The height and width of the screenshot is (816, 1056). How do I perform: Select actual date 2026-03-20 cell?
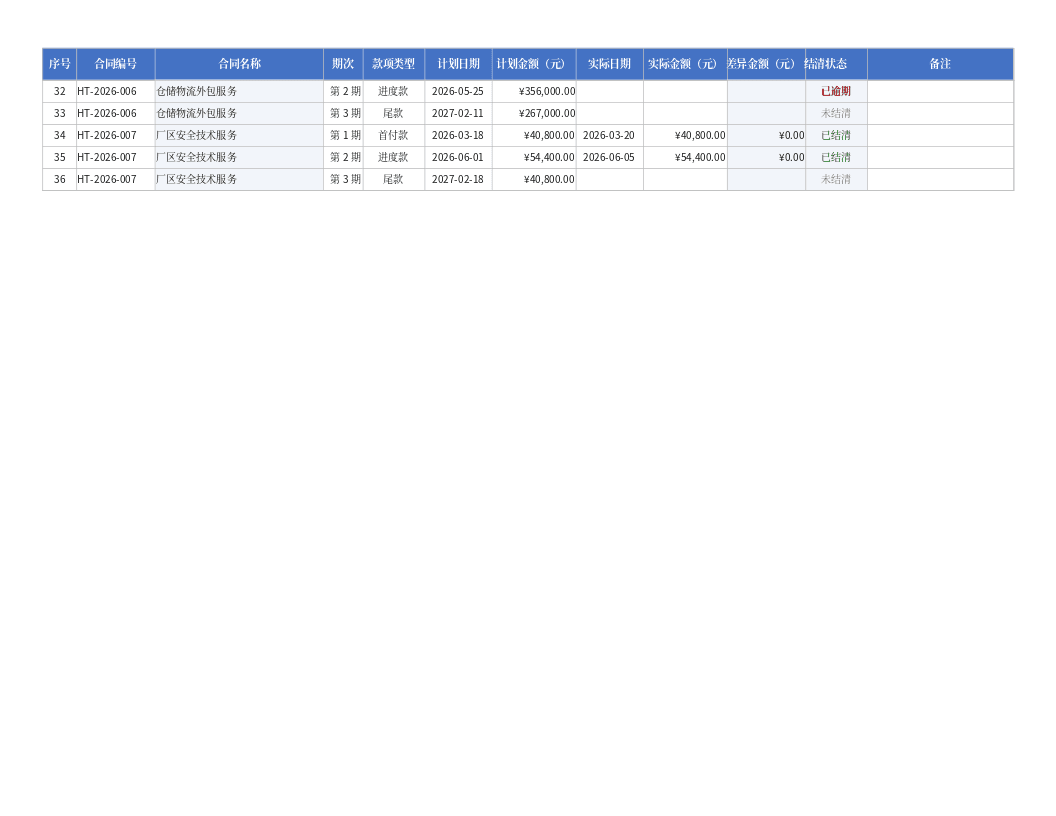pyautogui.click(x=609, y=135)
